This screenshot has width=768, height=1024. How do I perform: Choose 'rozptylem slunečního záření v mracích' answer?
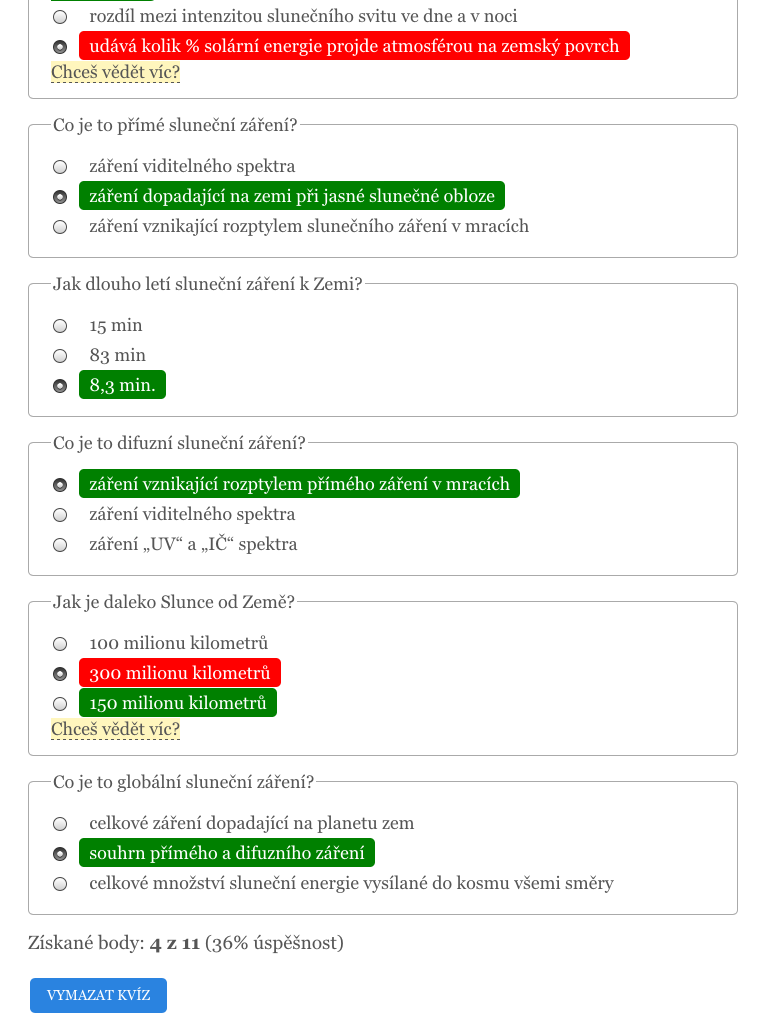[60, 227]
